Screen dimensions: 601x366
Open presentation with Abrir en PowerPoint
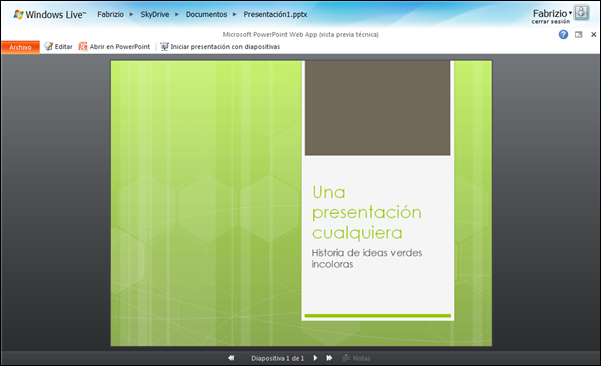[x=120, y=47]
